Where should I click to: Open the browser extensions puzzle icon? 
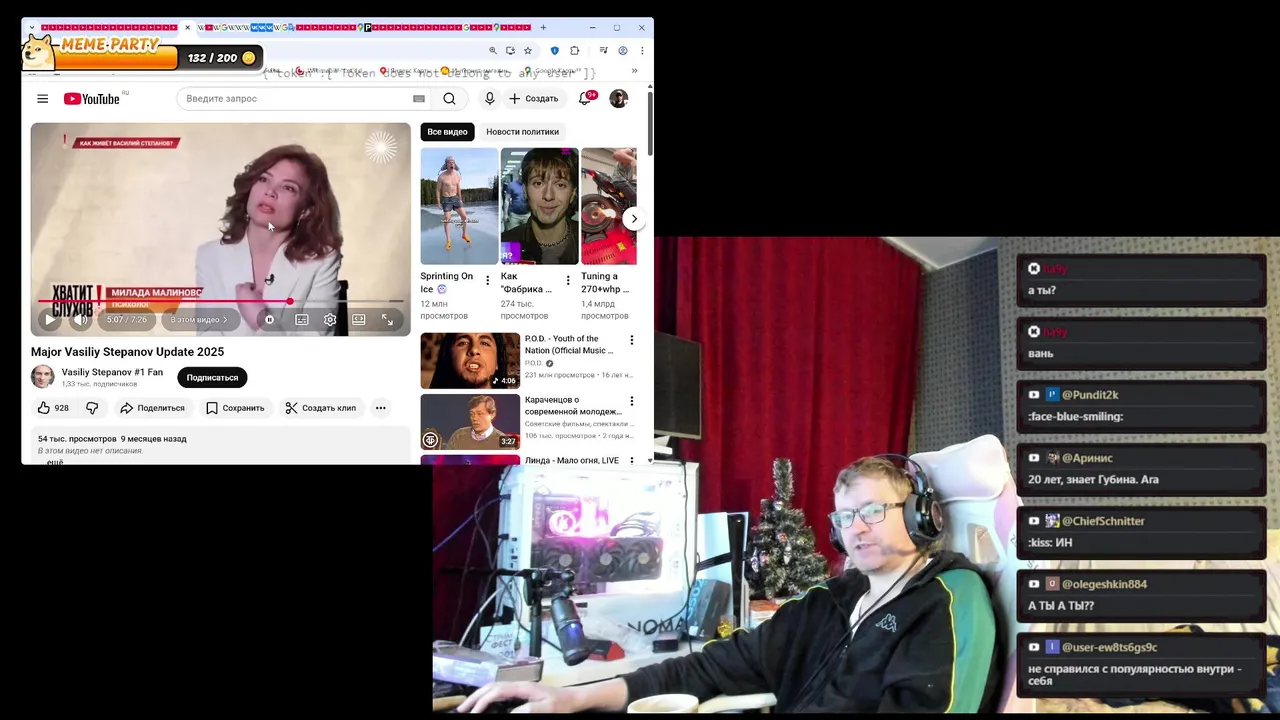click(574, 50)
